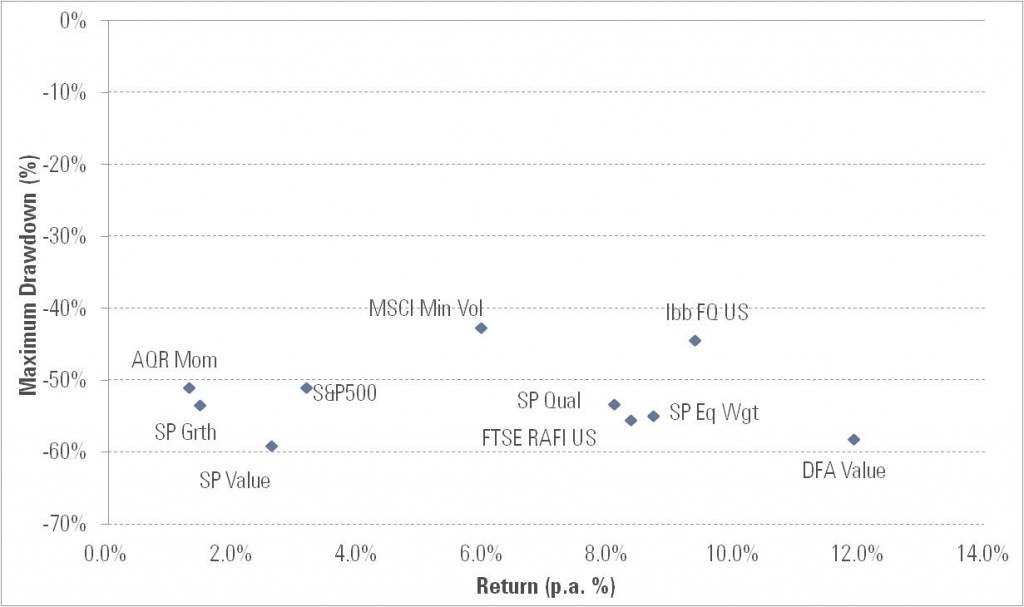Select the S&P500 data point marker
1024x607 pixels.
[x=307, y=388]
